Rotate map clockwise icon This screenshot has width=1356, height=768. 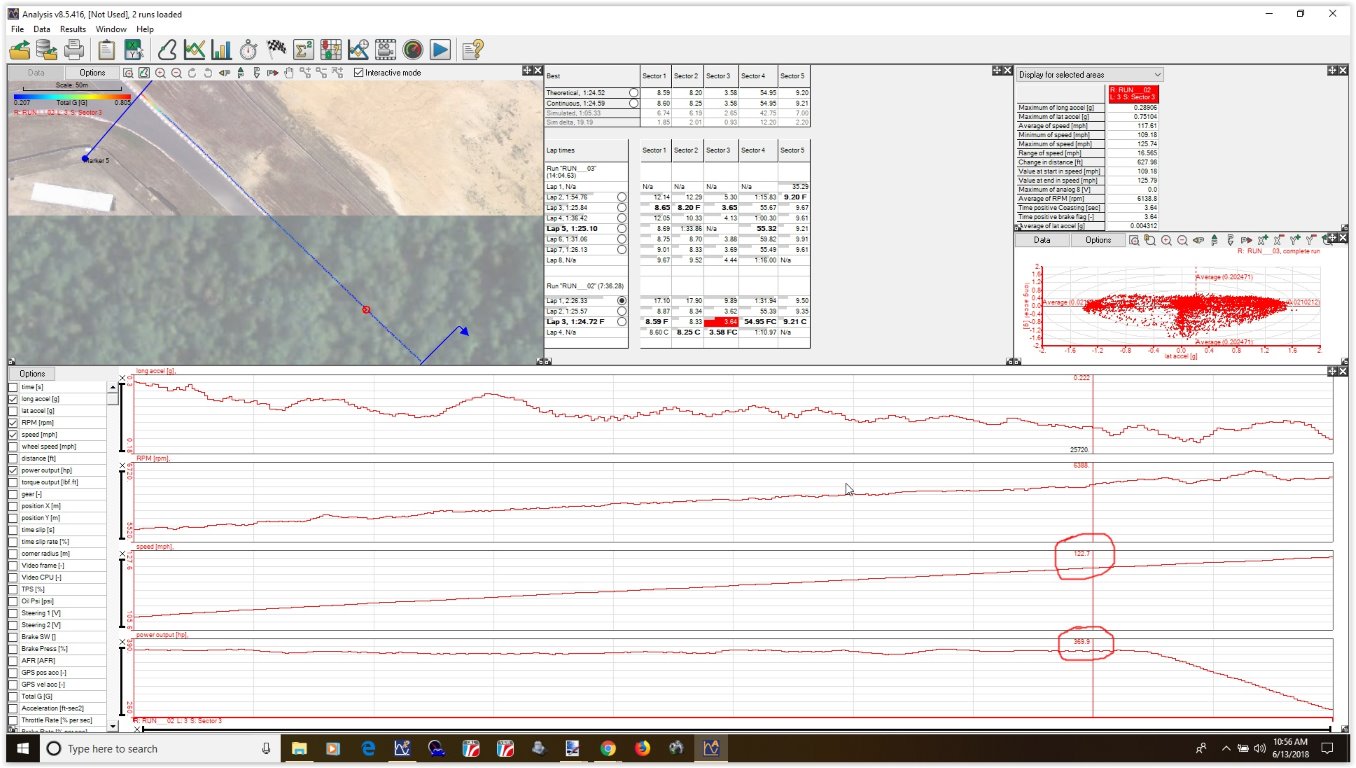point(192,73)
